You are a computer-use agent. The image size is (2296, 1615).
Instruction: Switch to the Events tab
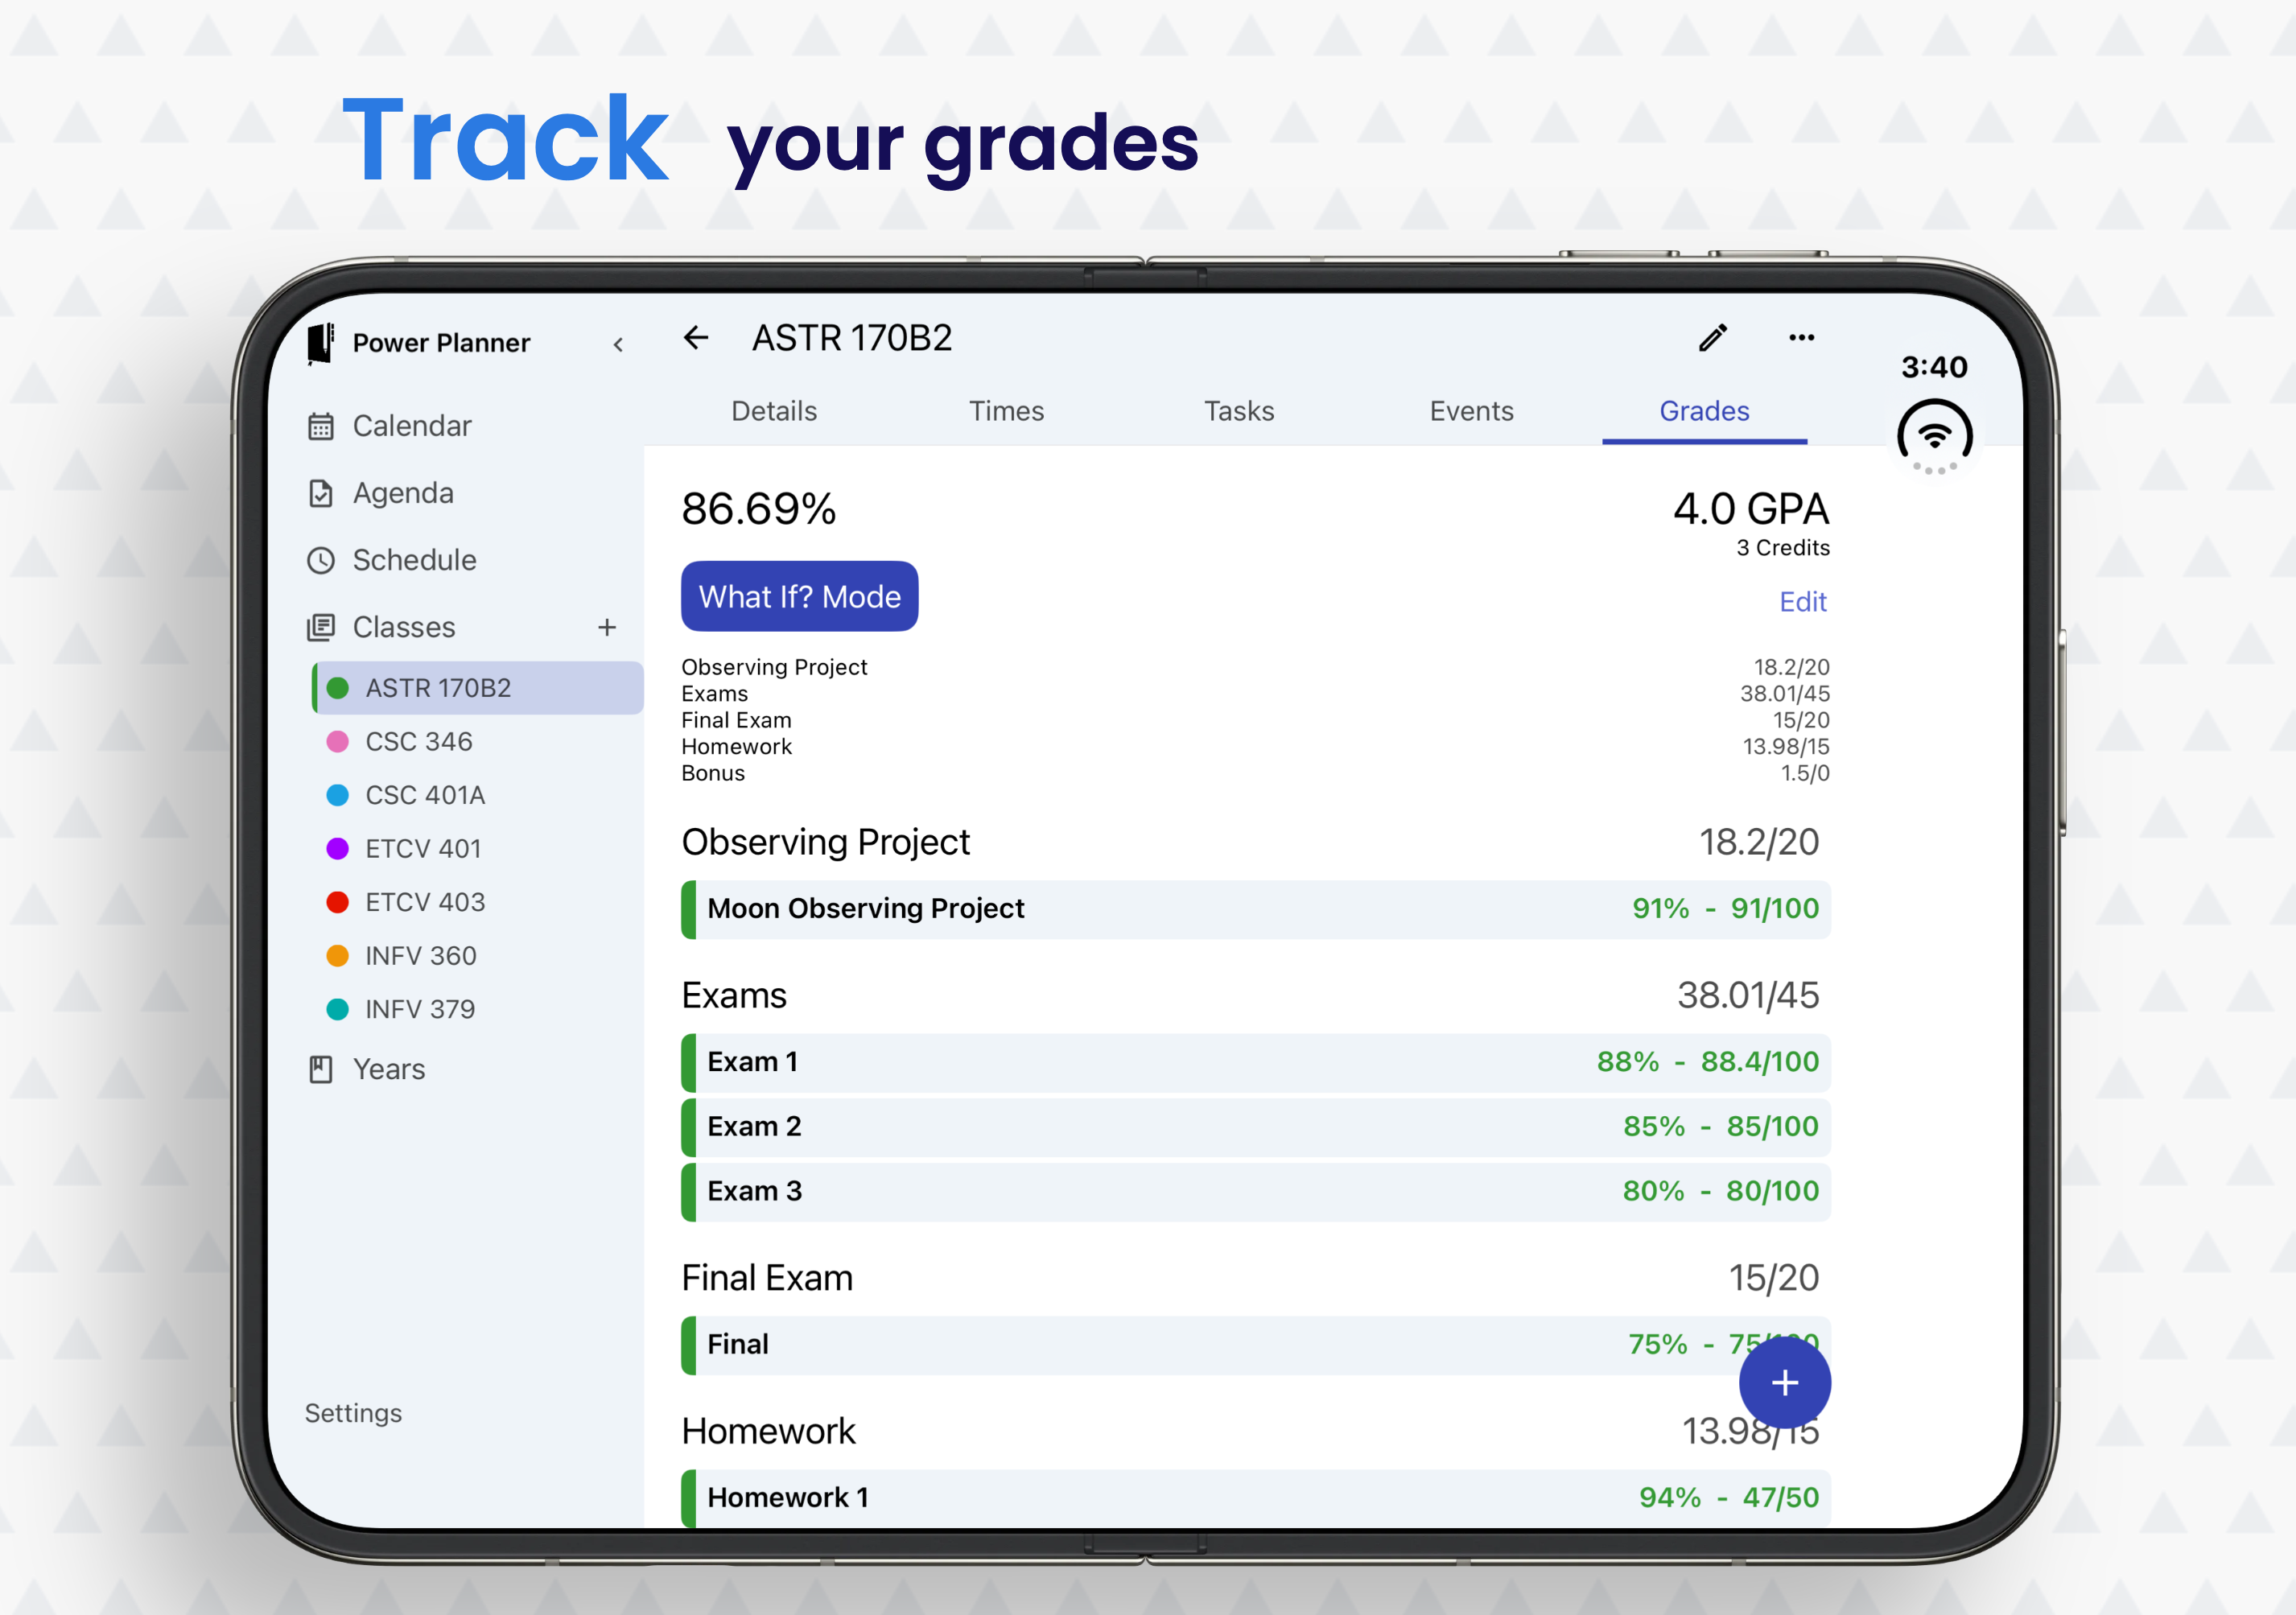click(1471, 411)
